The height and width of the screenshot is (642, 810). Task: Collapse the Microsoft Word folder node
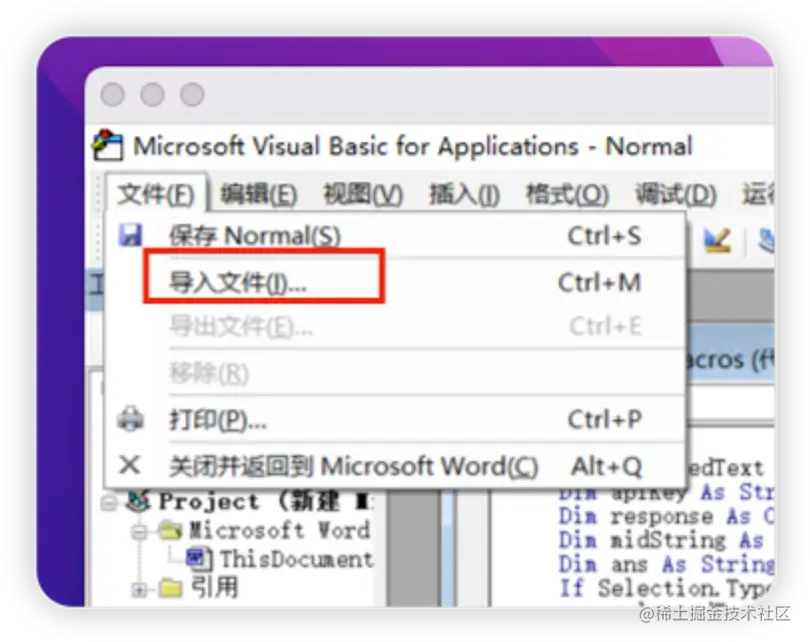(x=139, y=531)
